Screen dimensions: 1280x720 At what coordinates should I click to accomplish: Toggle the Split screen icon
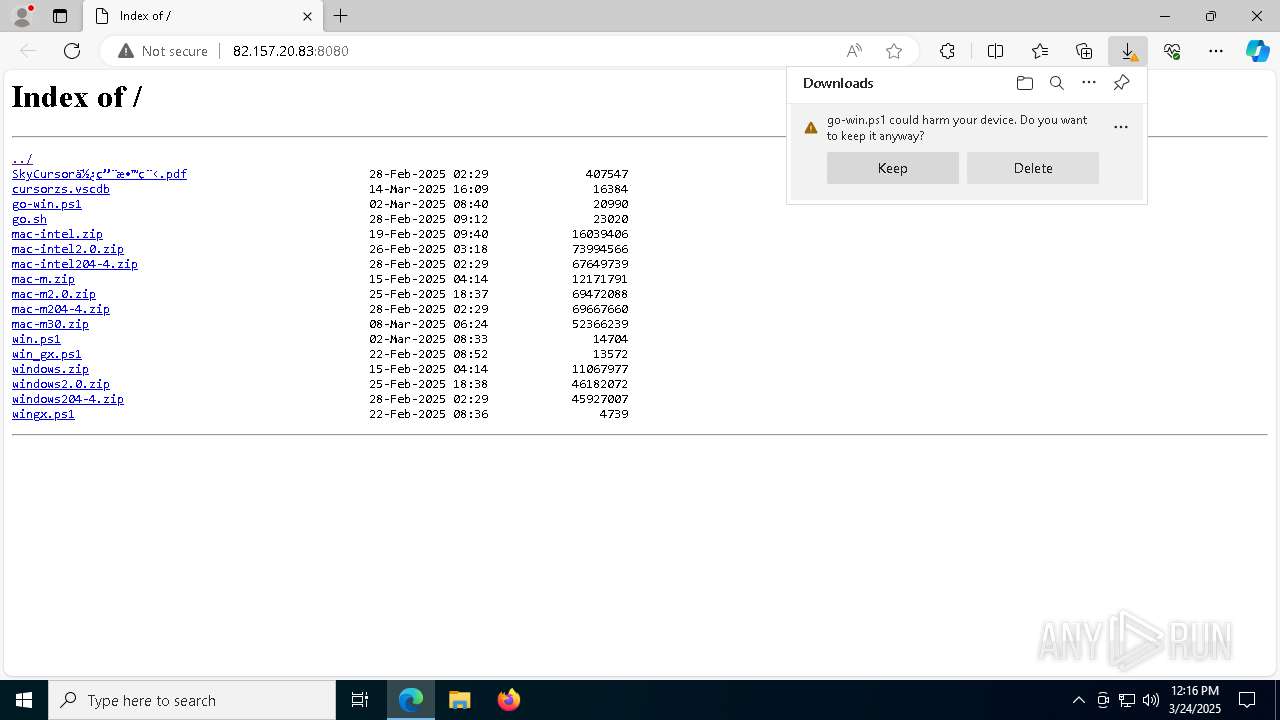[x=995, y=51]
